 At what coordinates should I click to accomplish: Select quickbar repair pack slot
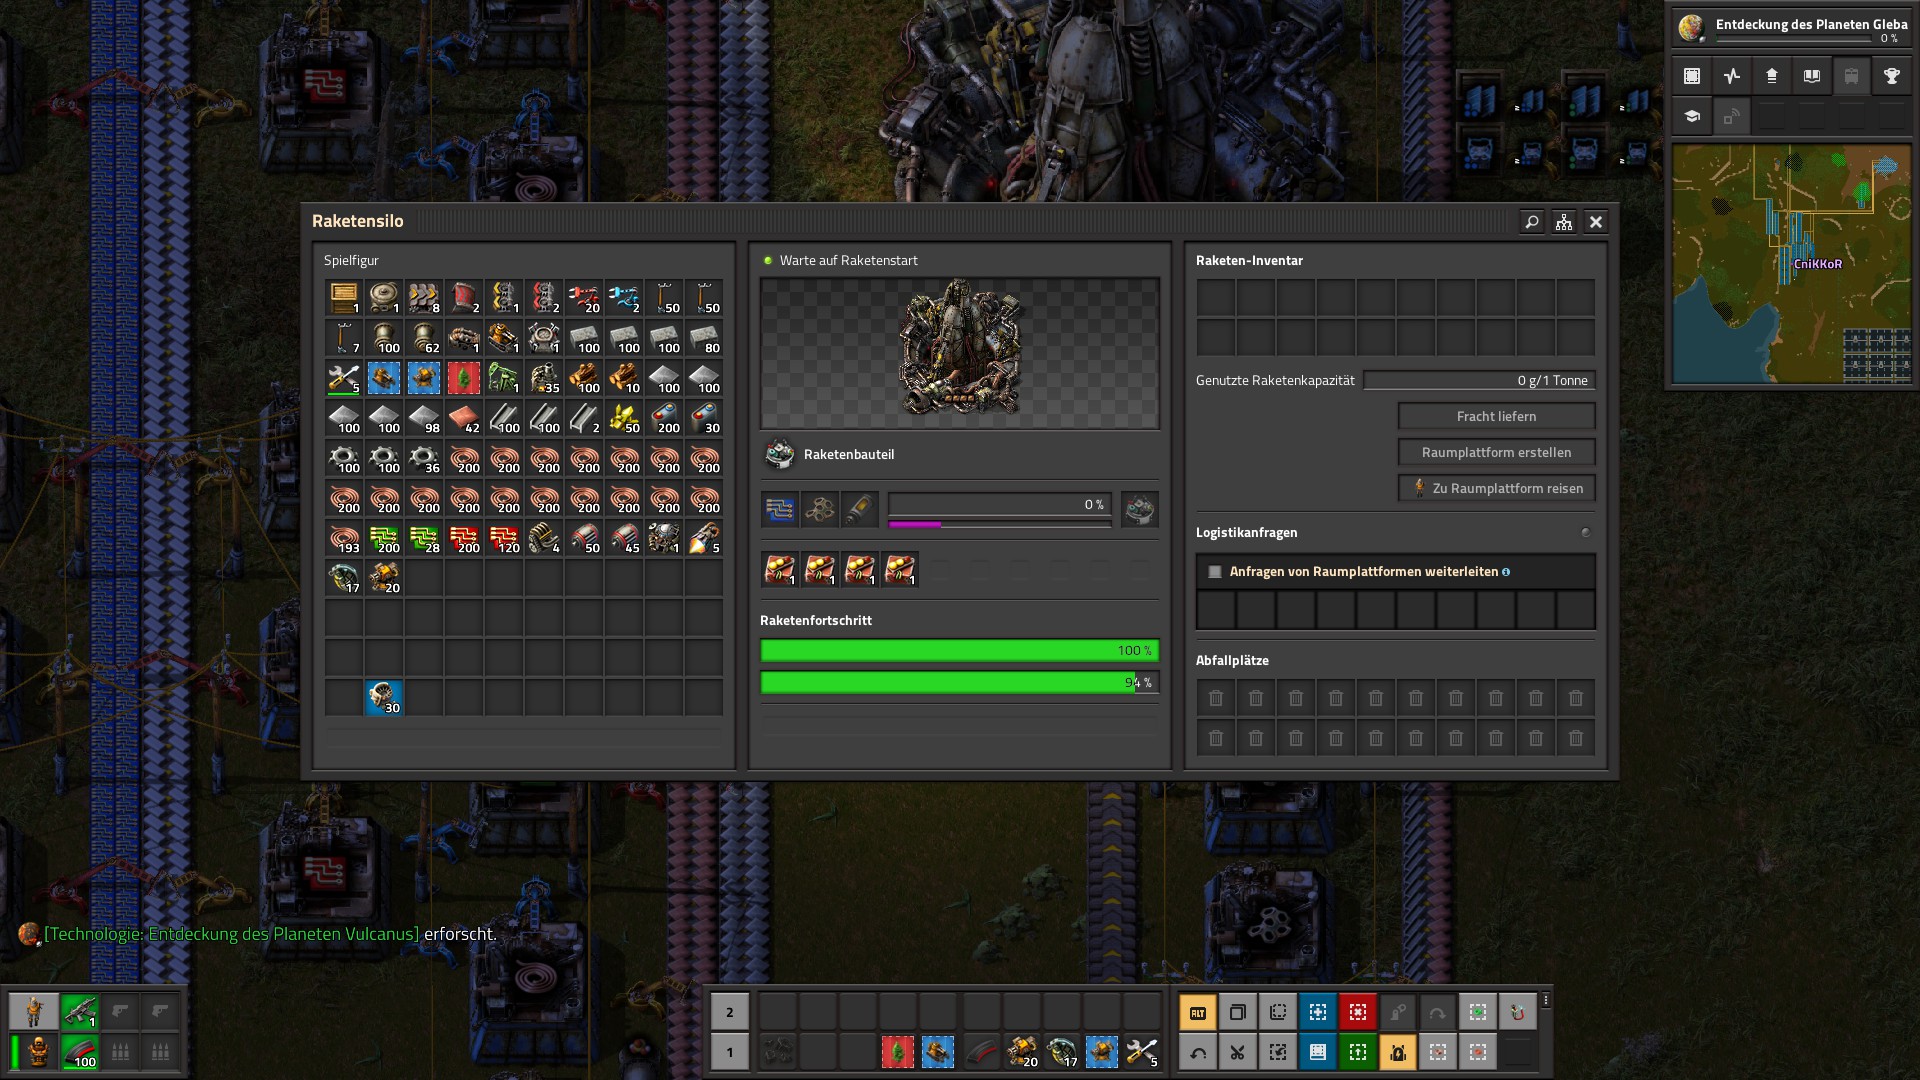[1141, 1052]
